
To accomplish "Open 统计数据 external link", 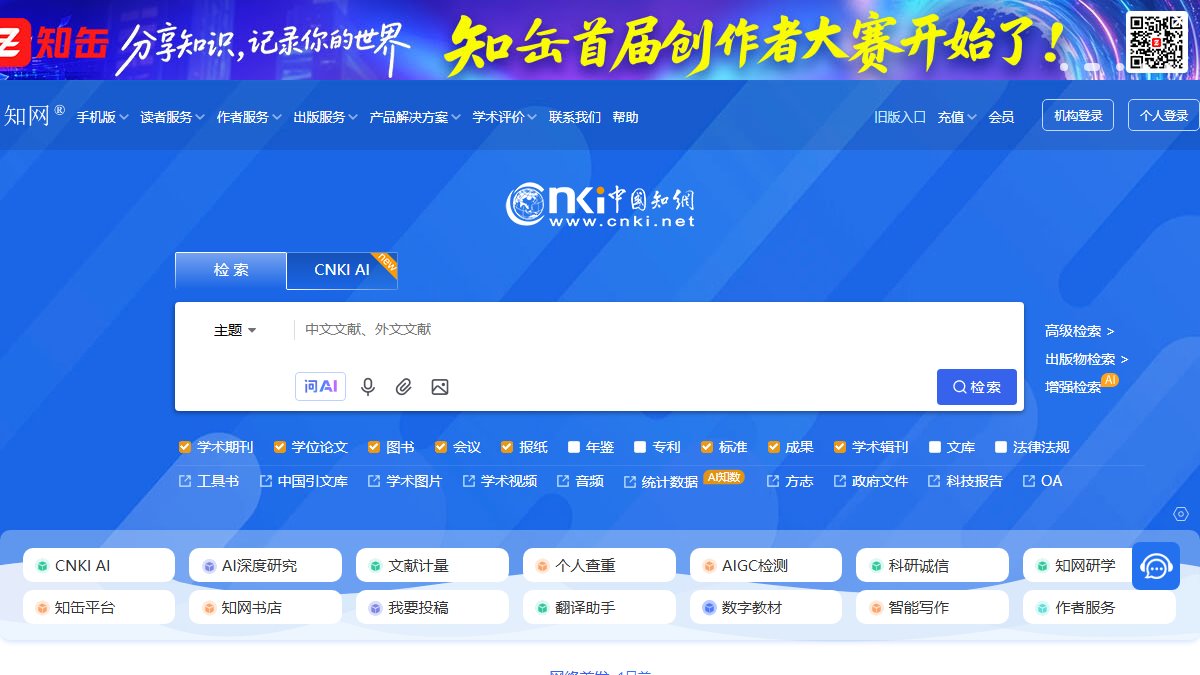I will [661, 481].
